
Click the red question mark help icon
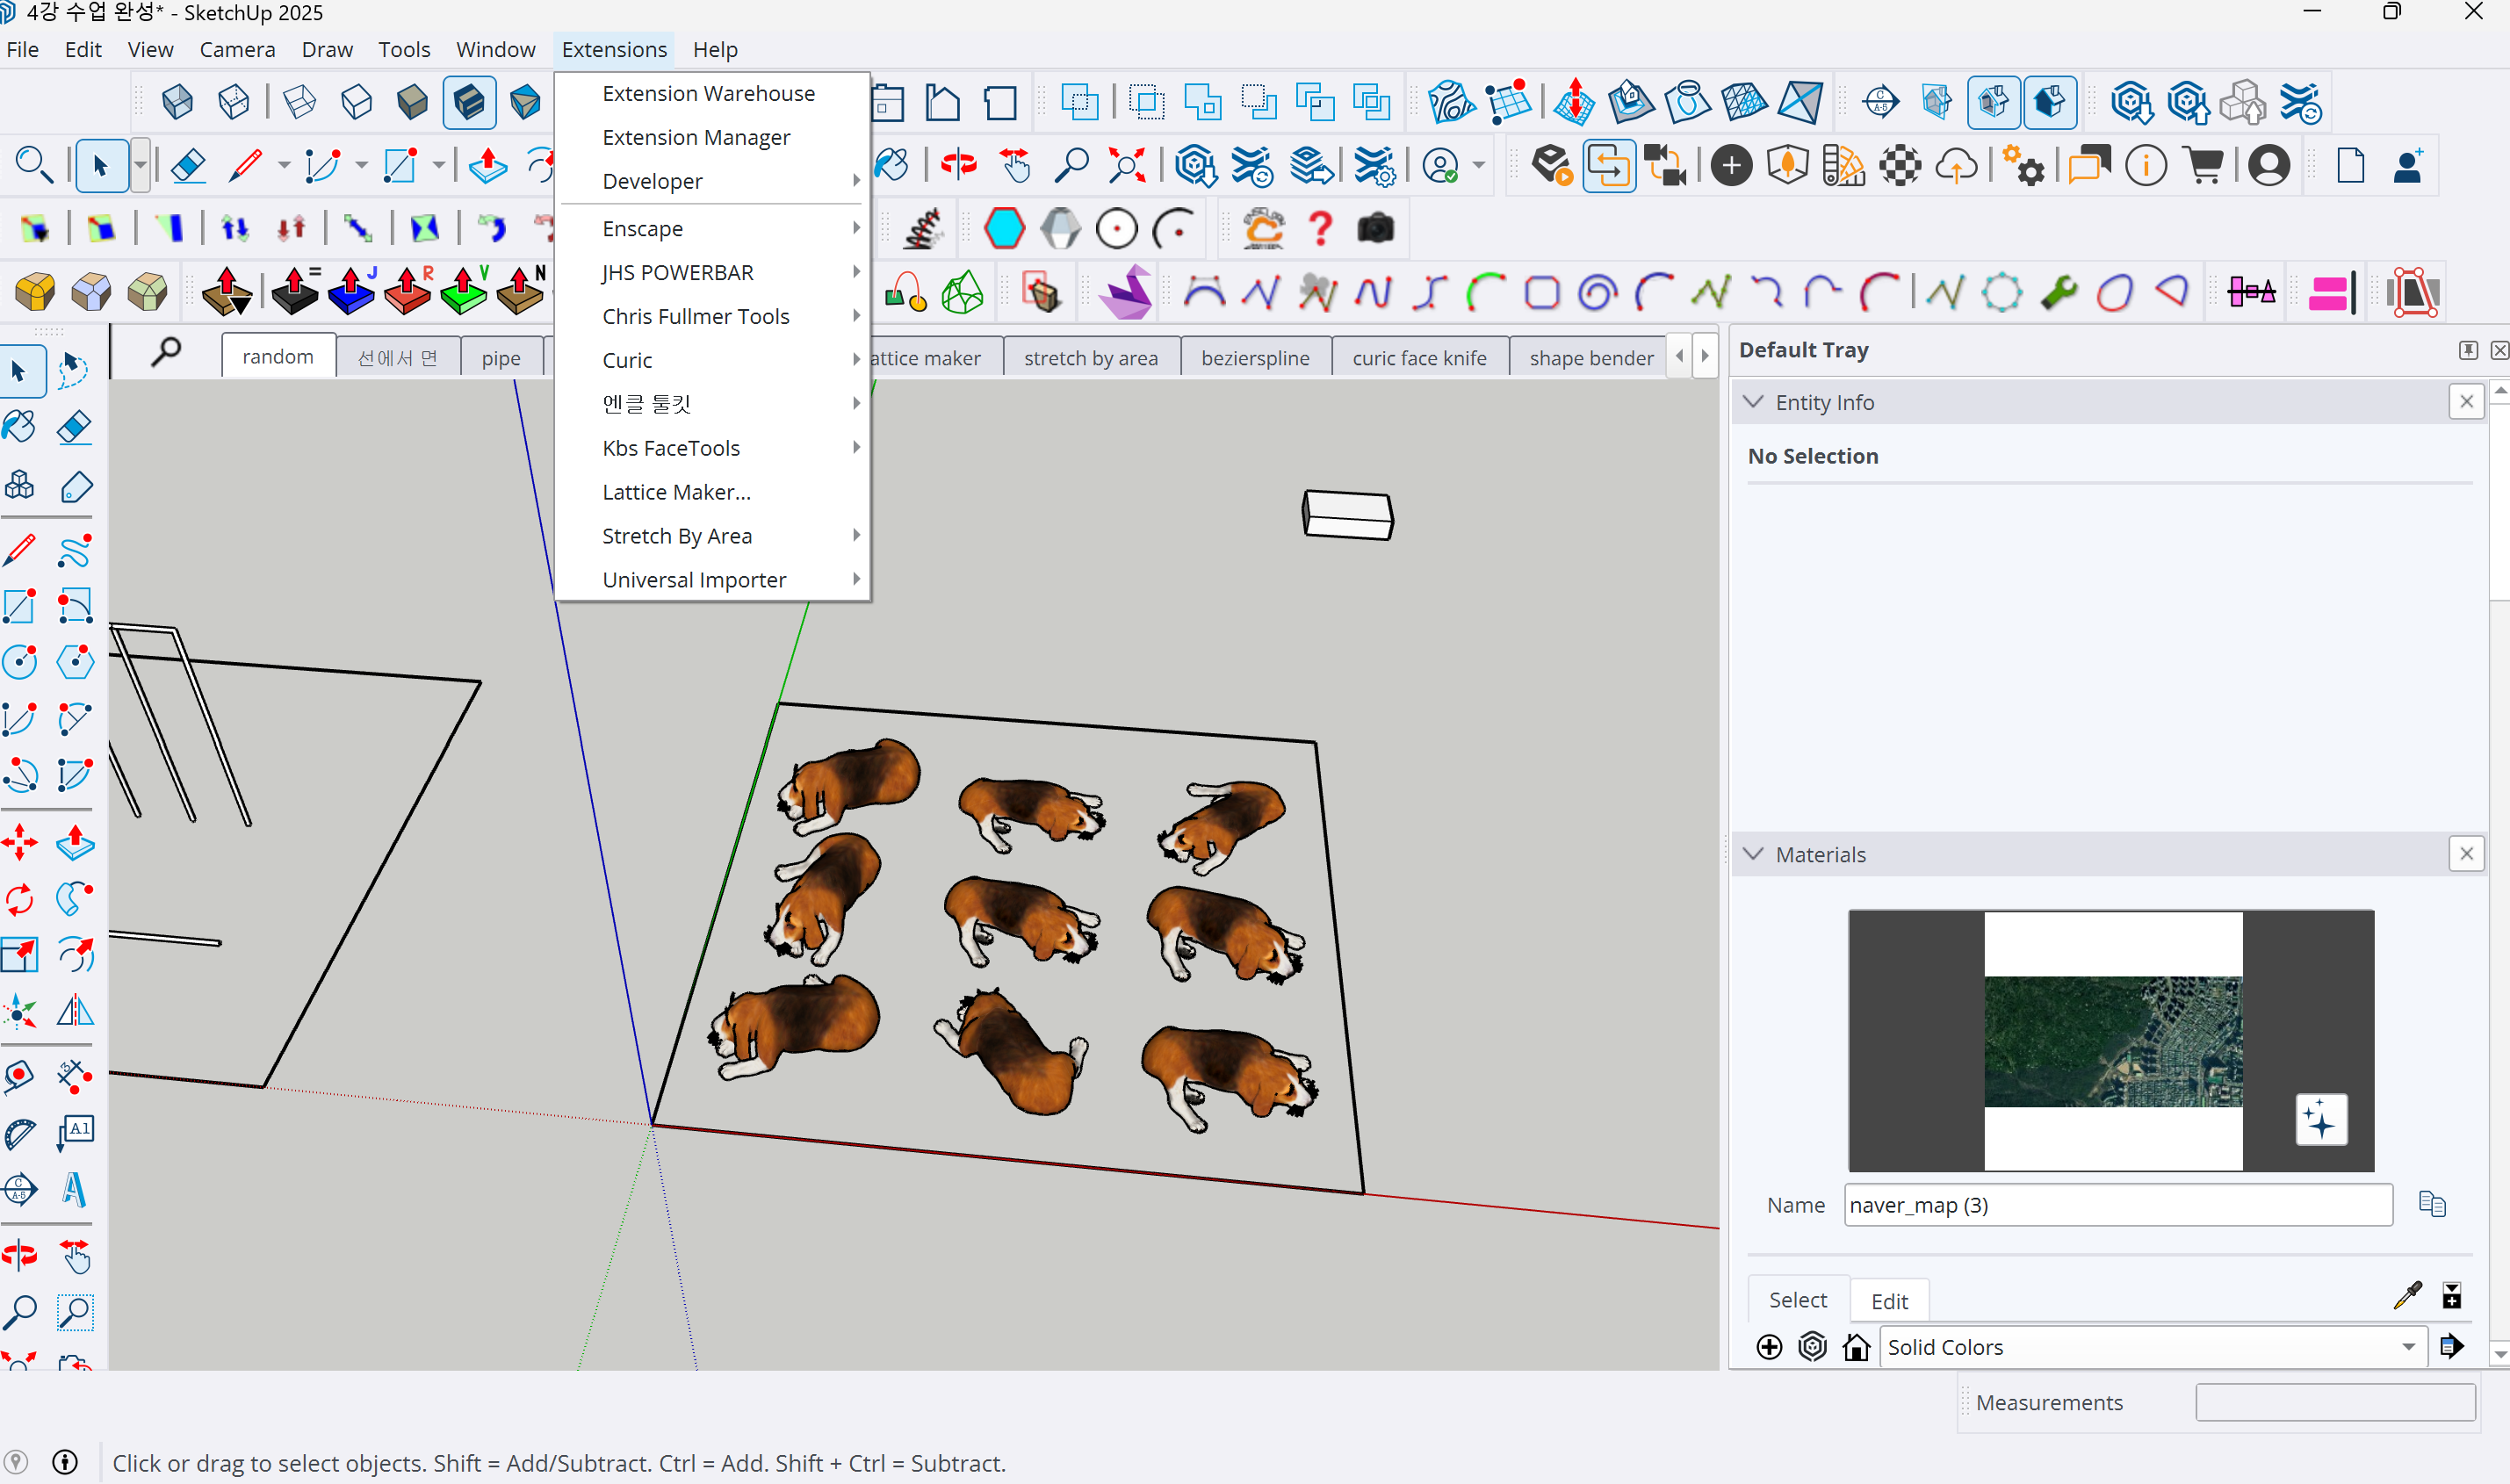coord(1321,229)
